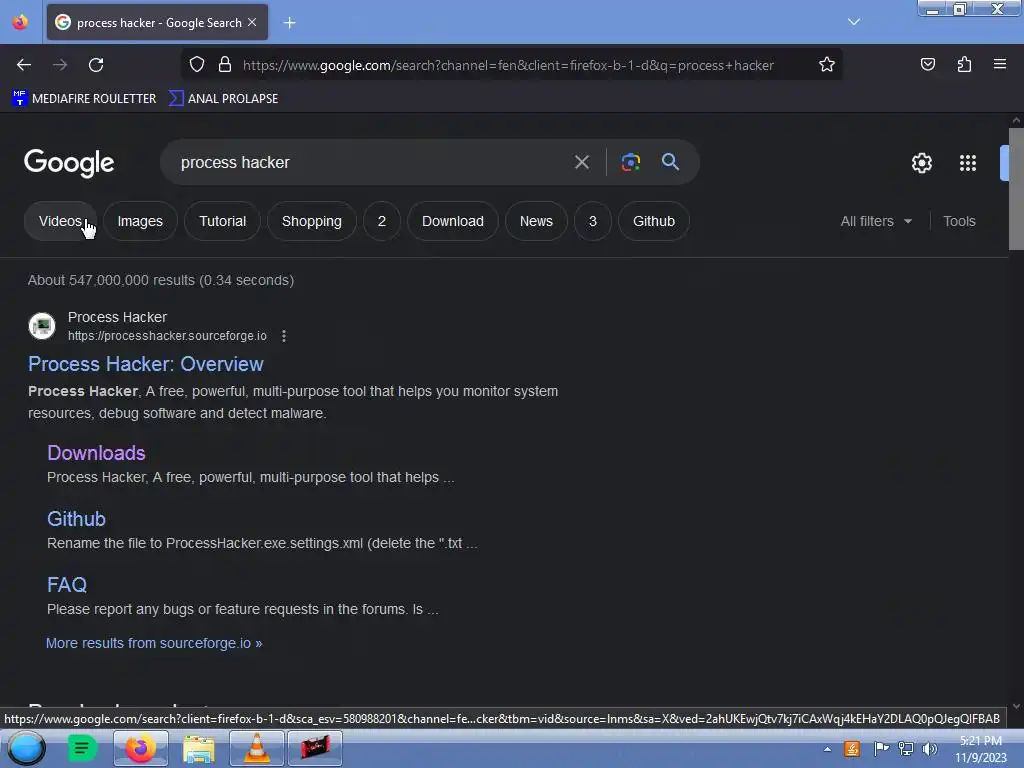Clear the search box with the X icon
The width and height of the screenshot is (1024, 768).
tap(582, 162)
